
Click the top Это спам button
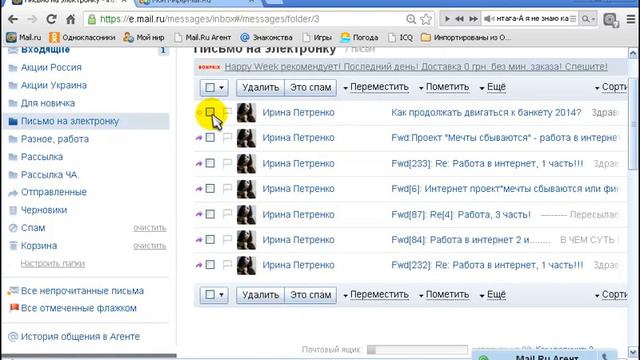[x=311, y=88]
